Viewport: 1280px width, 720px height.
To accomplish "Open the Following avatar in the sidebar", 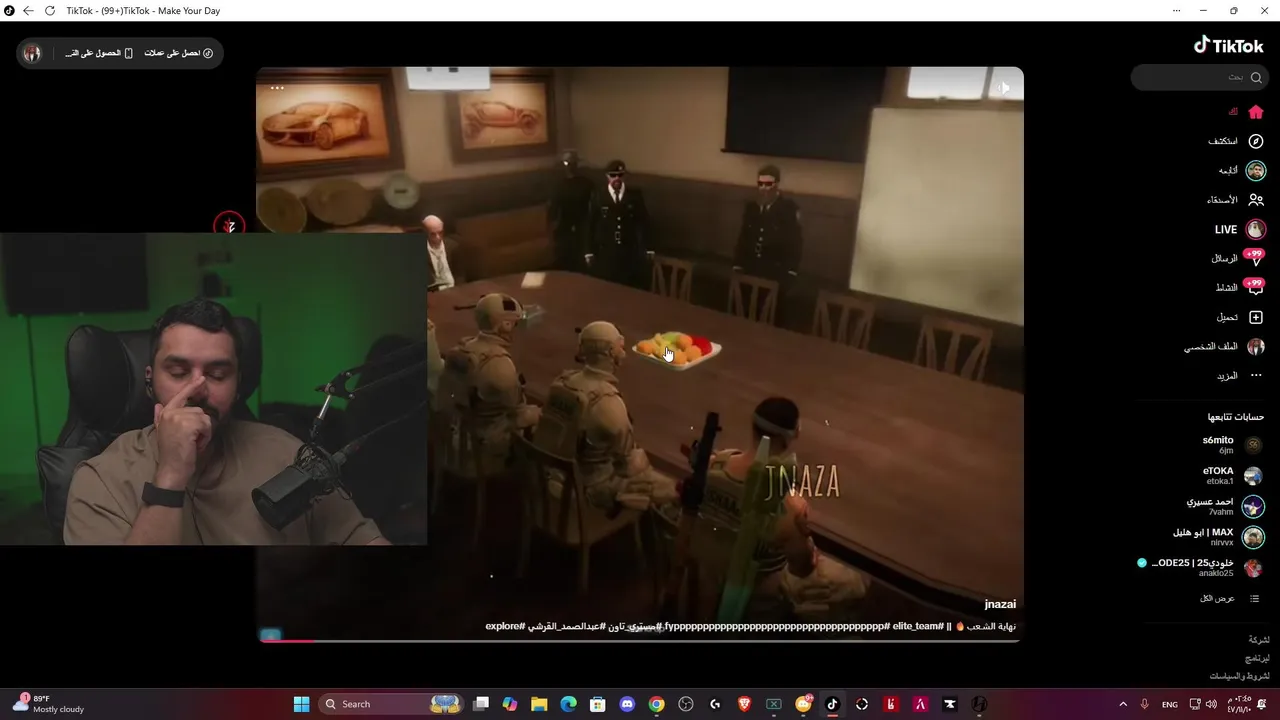I will [1256, 171].
